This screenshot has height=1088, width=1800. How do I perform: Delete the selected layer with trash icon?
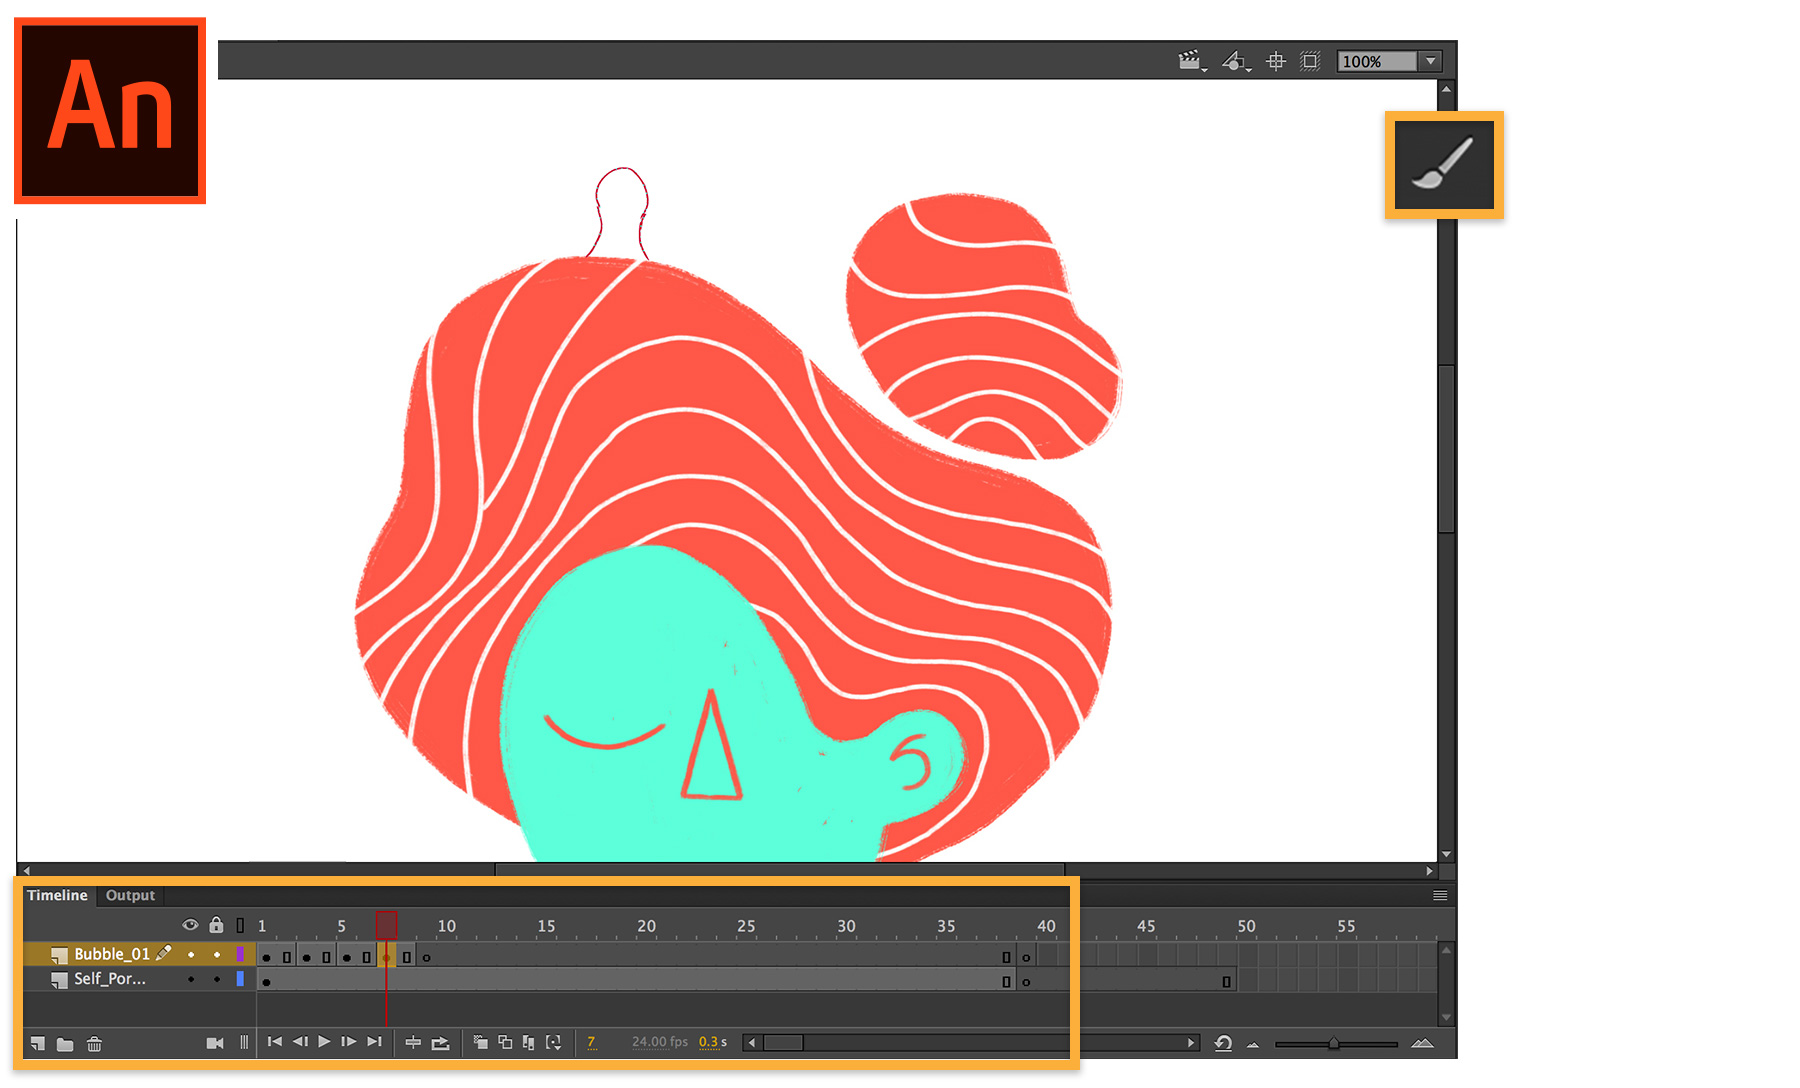tap(95, 1043)
